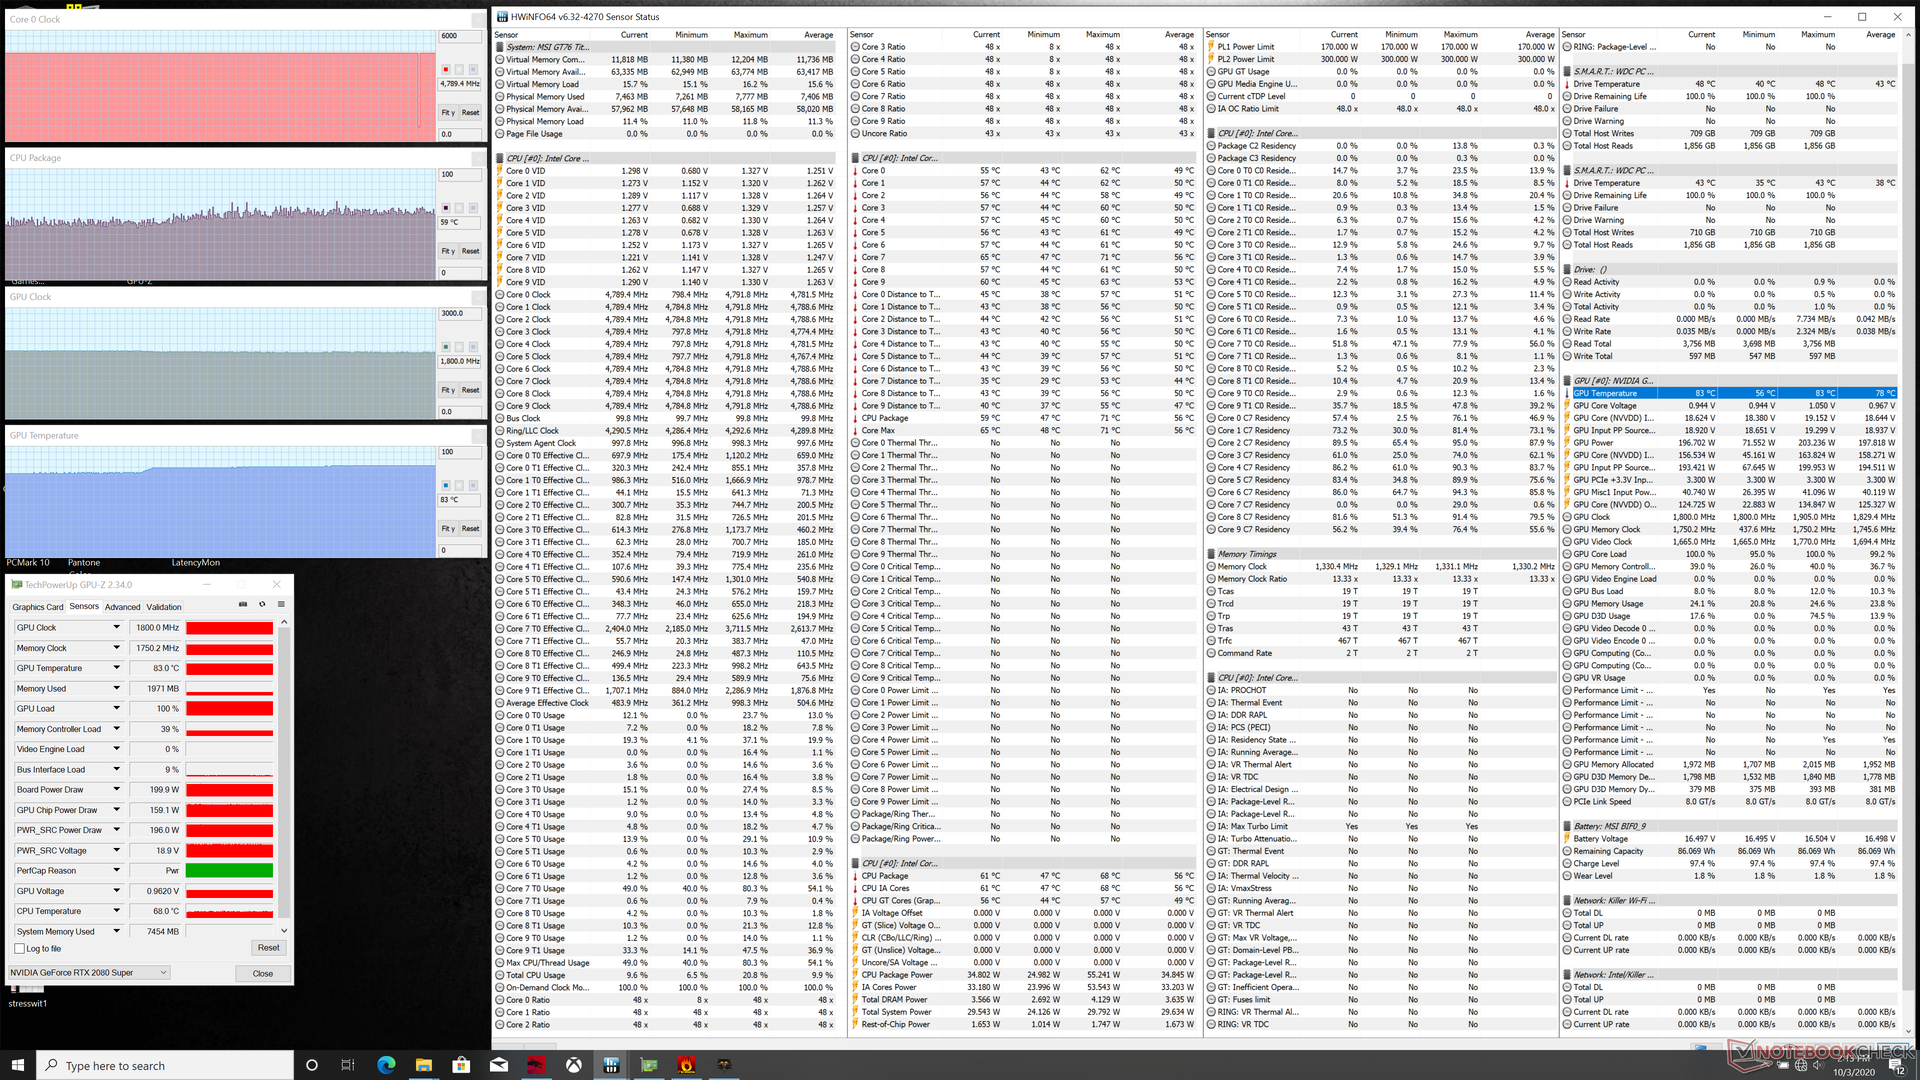Open the Windows Start menu

(17, 1065)
